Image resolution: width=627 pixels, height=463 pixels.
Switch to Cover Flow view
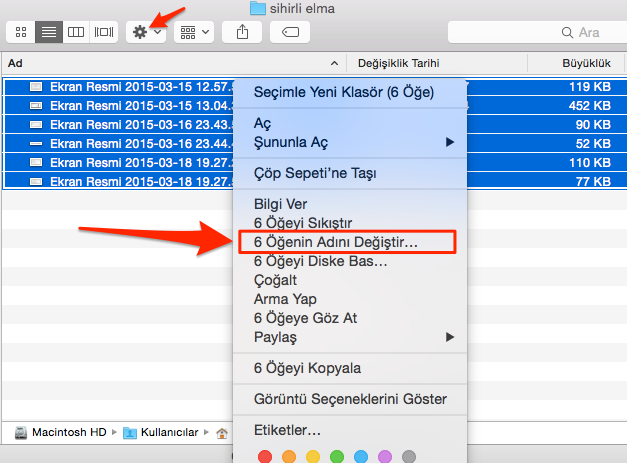click(103, 32)
